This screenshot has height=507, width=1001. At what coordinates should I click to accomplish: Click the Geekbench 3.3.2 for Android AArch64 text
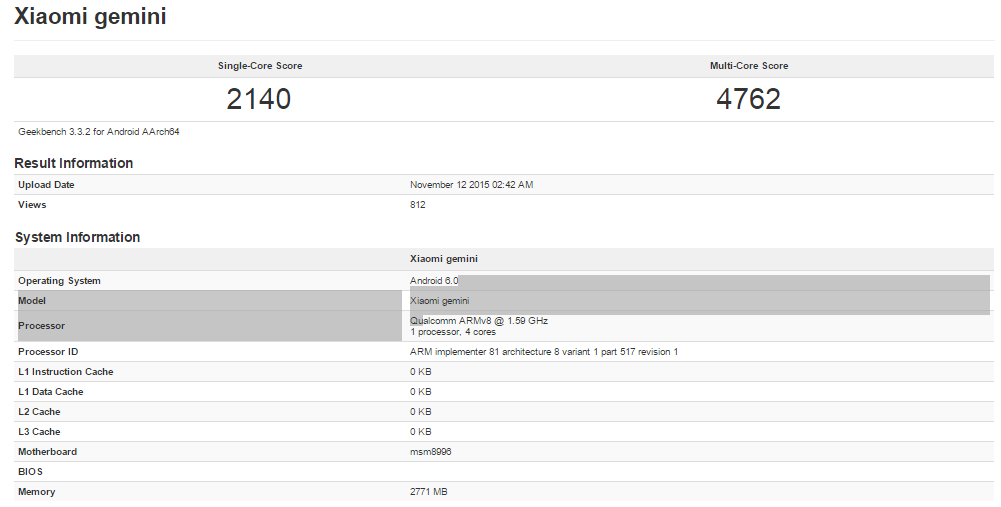click(x=99, y=132)
